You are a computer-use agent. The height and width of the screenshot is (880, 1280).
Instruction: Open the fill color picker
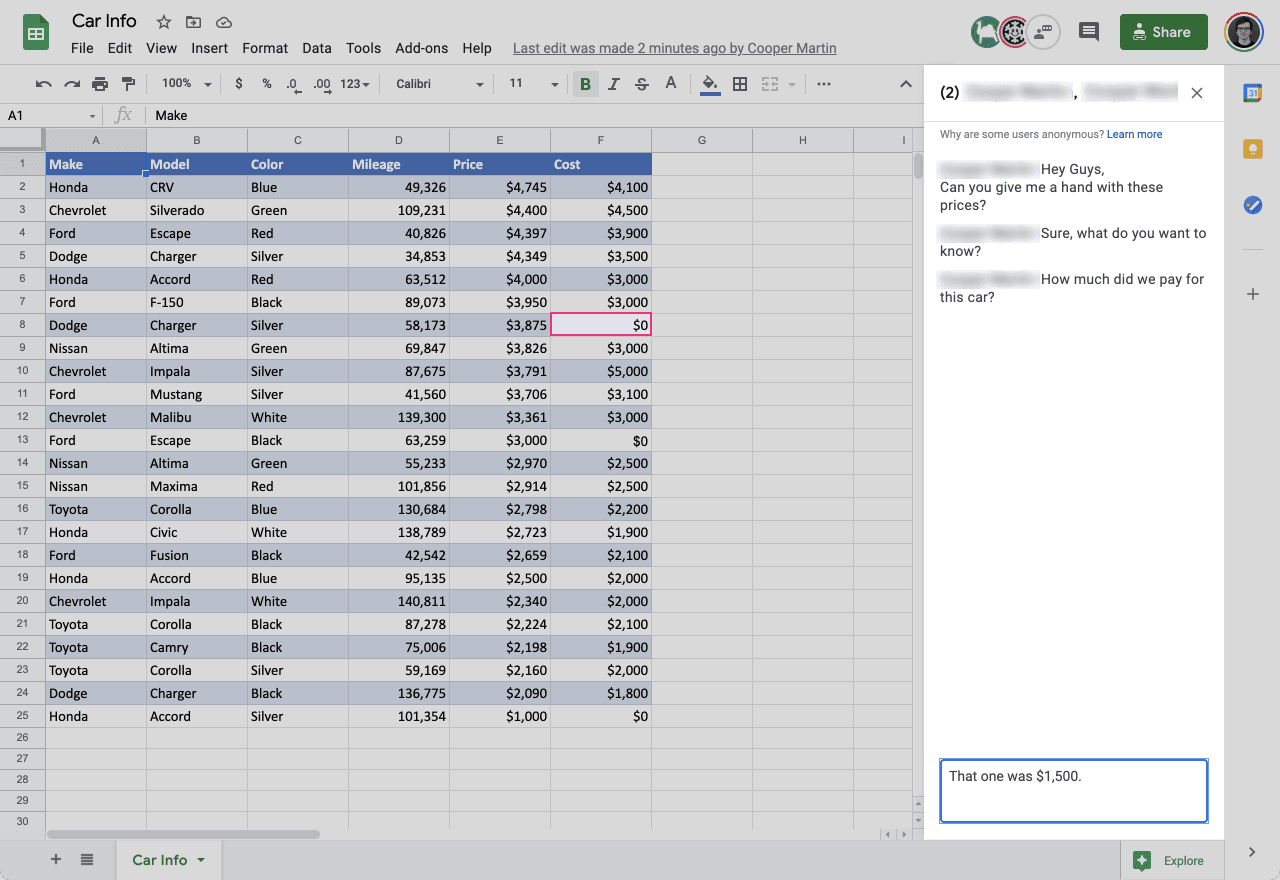(711, 84)
